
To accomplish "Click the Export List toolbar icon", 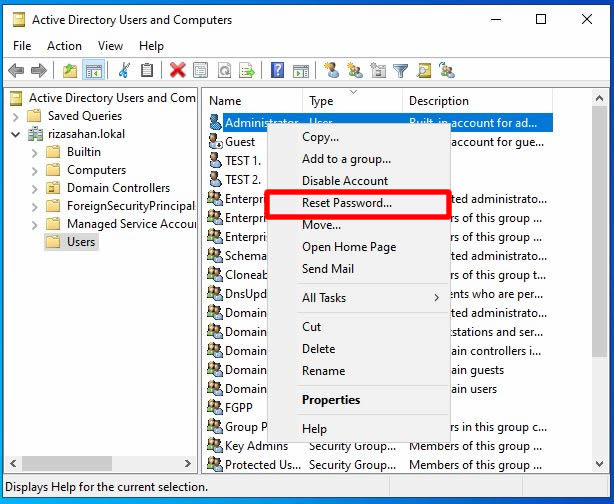I will click(247, 71).
